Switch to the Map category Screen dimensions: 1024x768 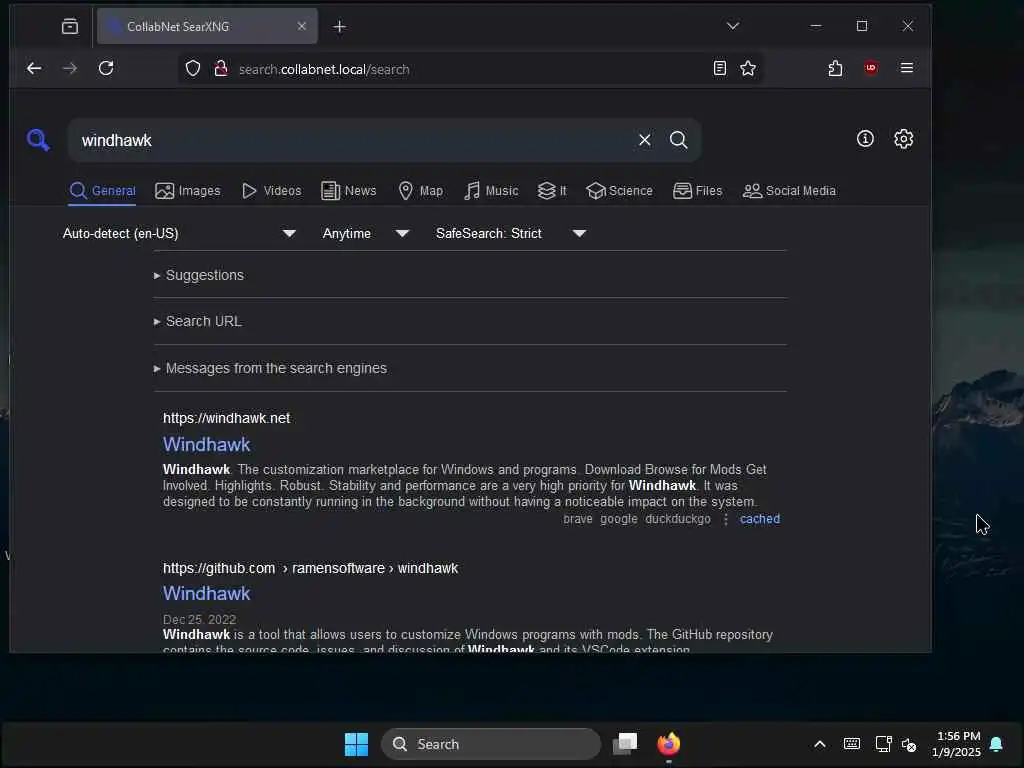point(421,191)
